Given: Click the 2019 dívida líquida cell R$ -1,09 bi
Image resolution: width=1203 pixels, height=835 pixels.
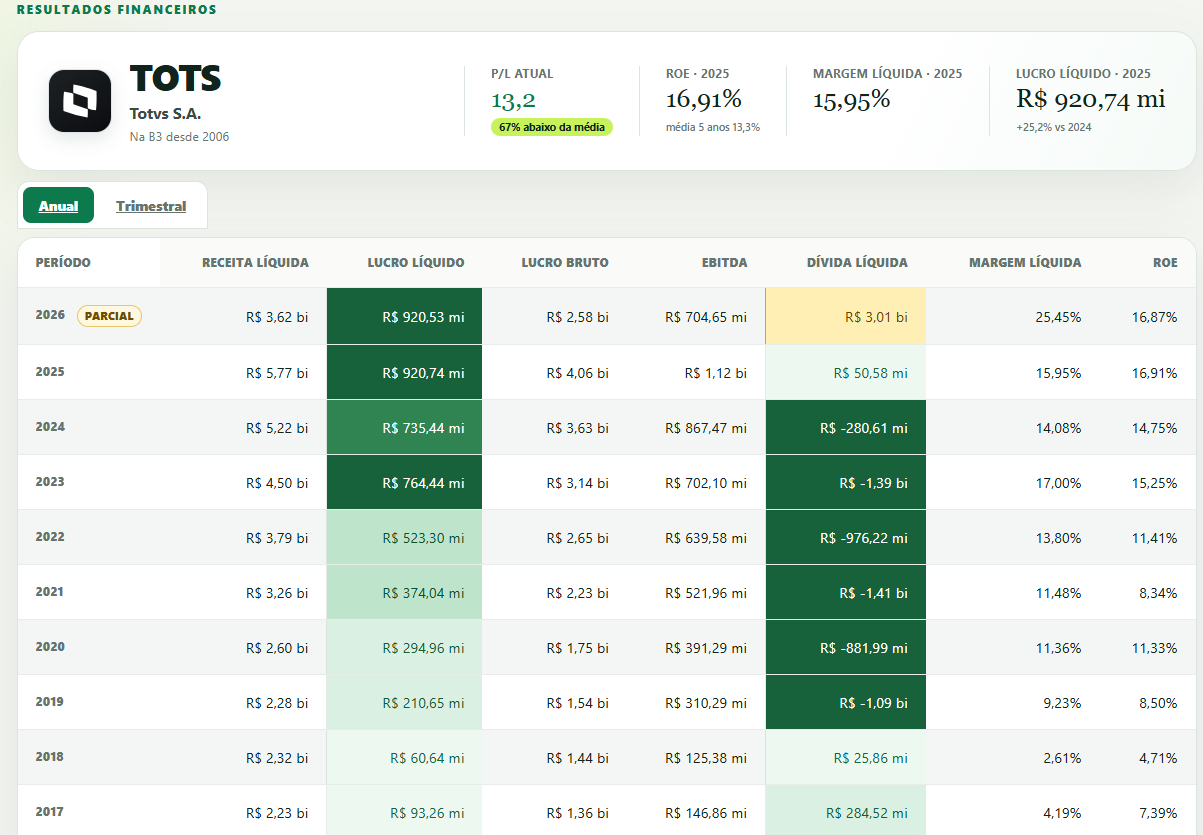Looking at the screenshot, I should 846,702.
